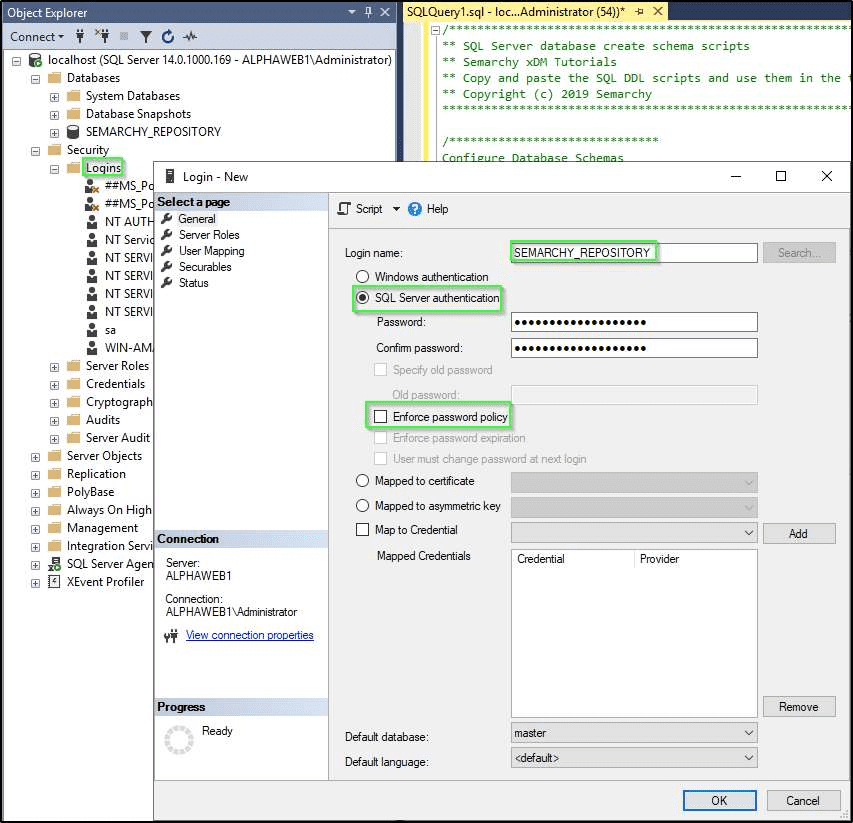This screenshot has height=823, width=853.
Task: Select the Database Snapshots folder
Action: pos(139,114)
